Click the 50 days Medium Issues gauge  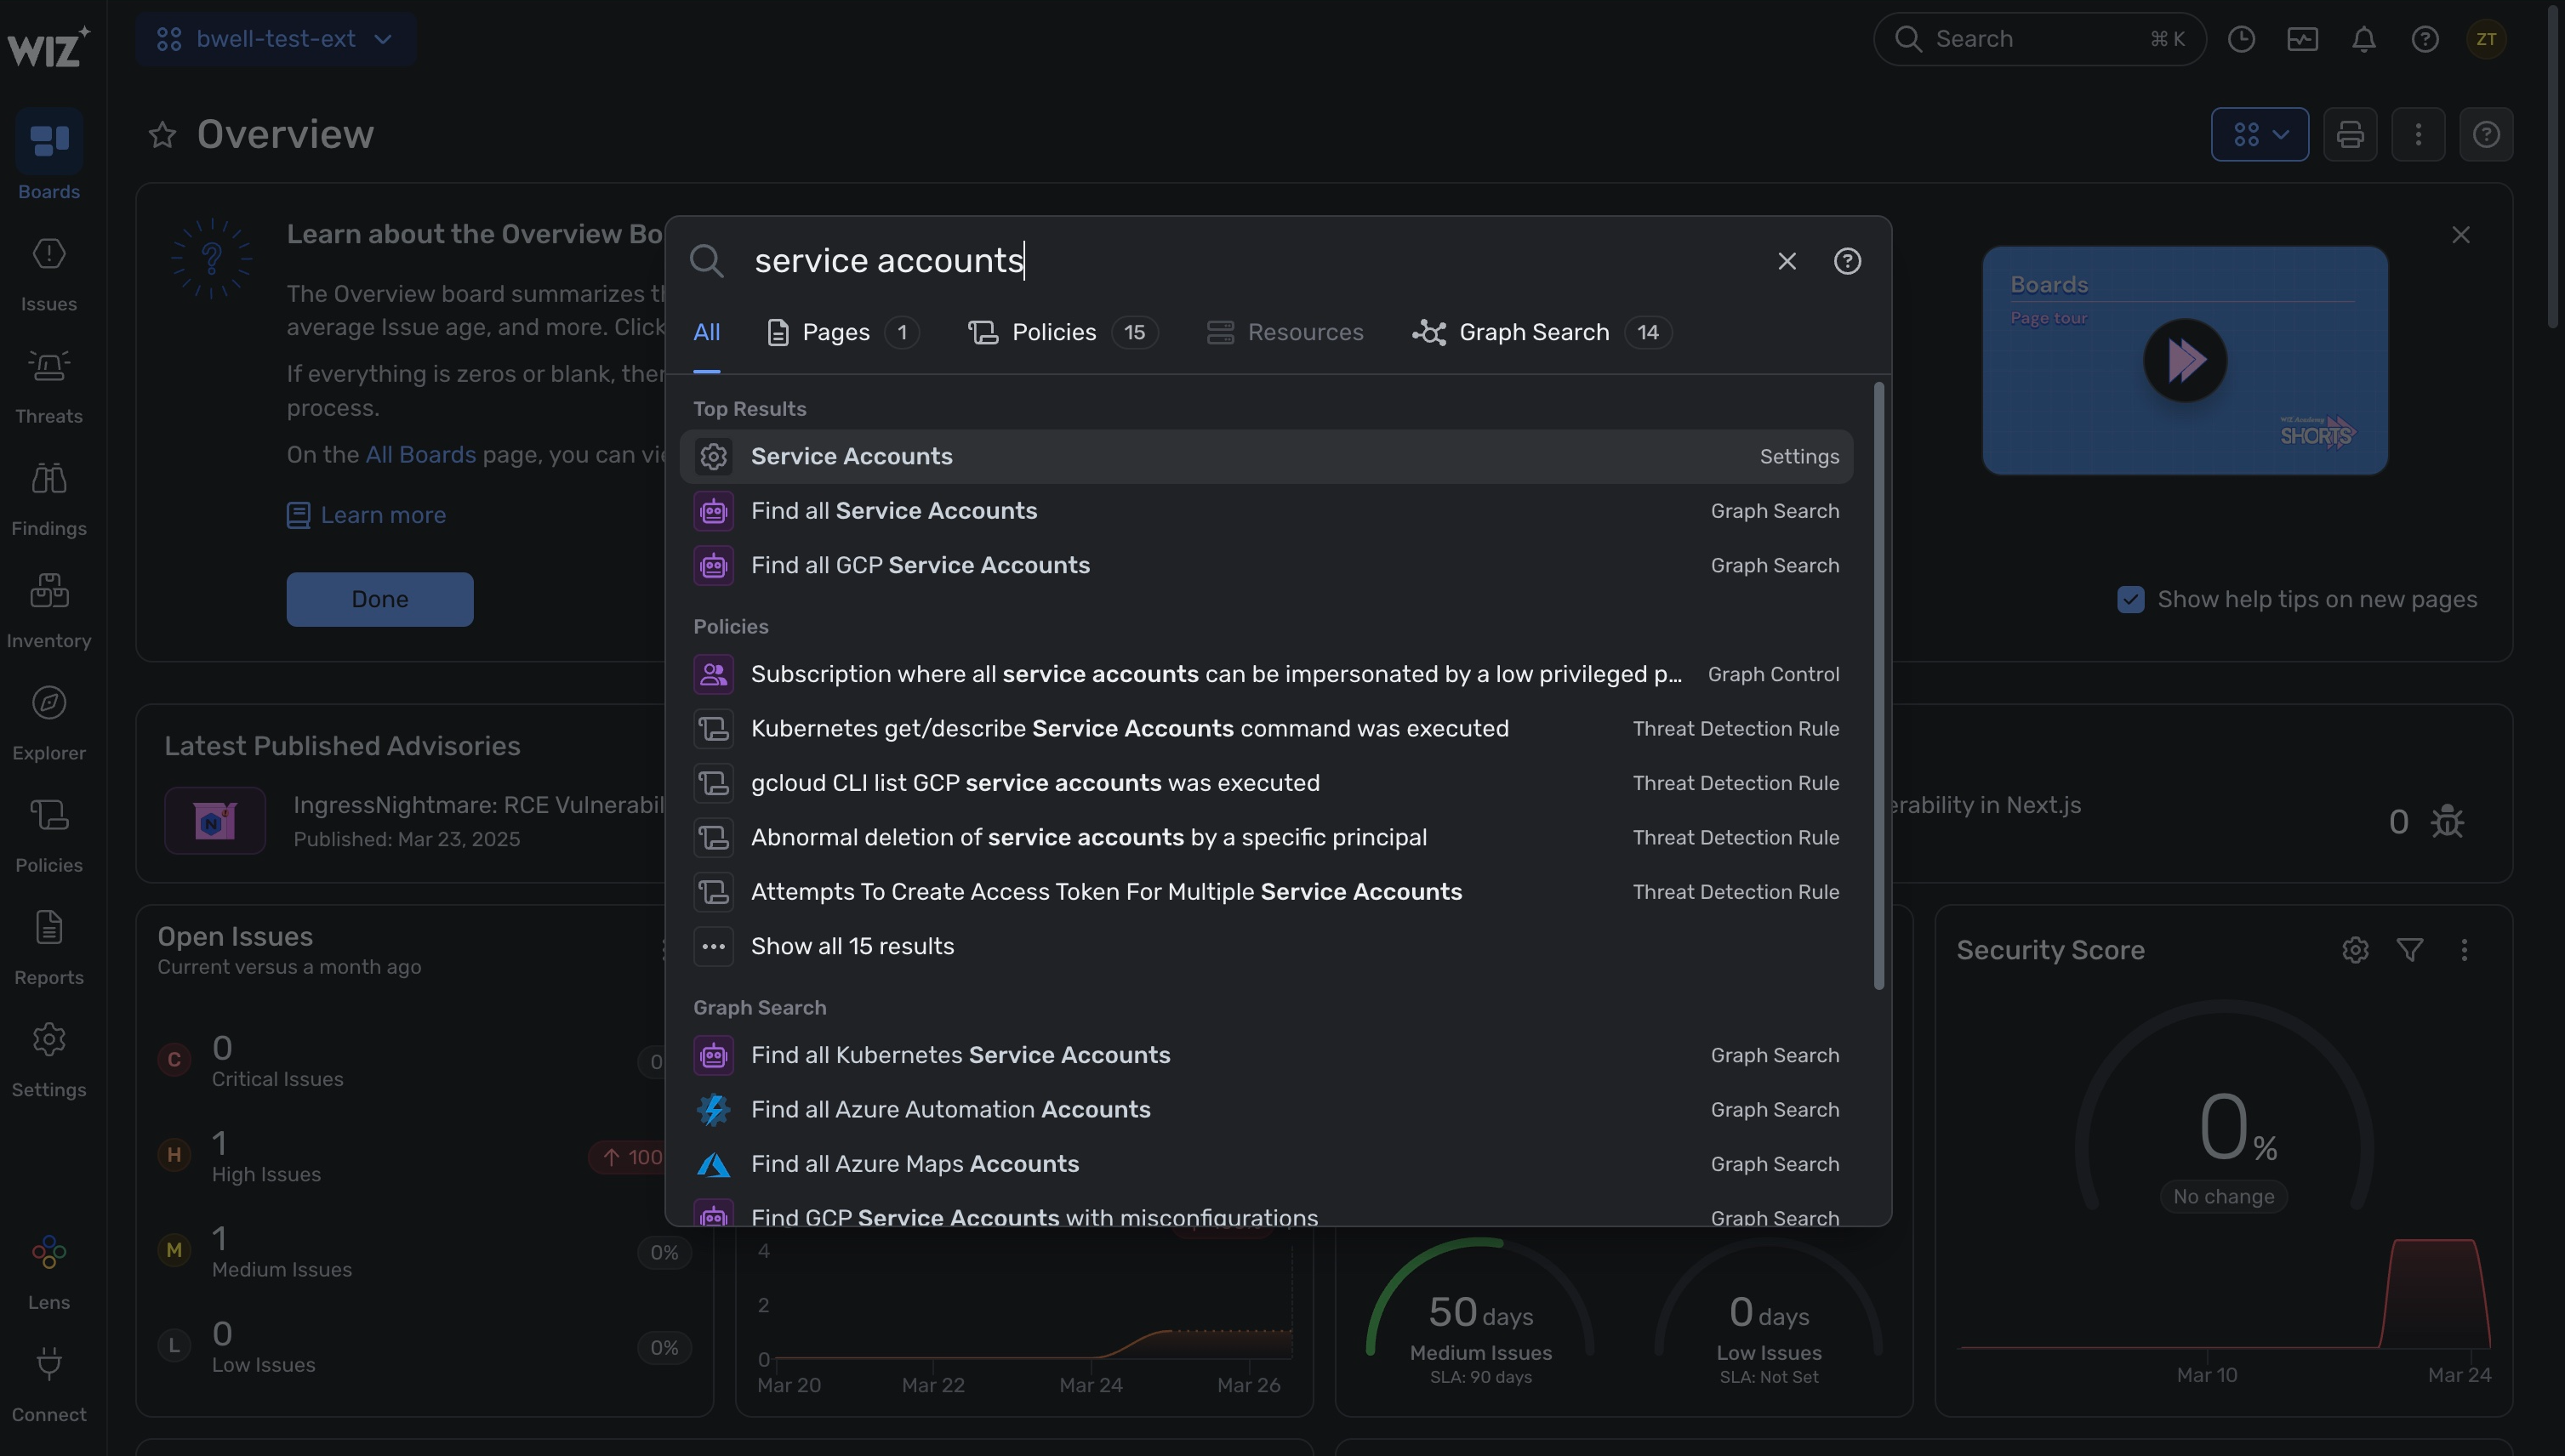[x=1480, y=1312]
